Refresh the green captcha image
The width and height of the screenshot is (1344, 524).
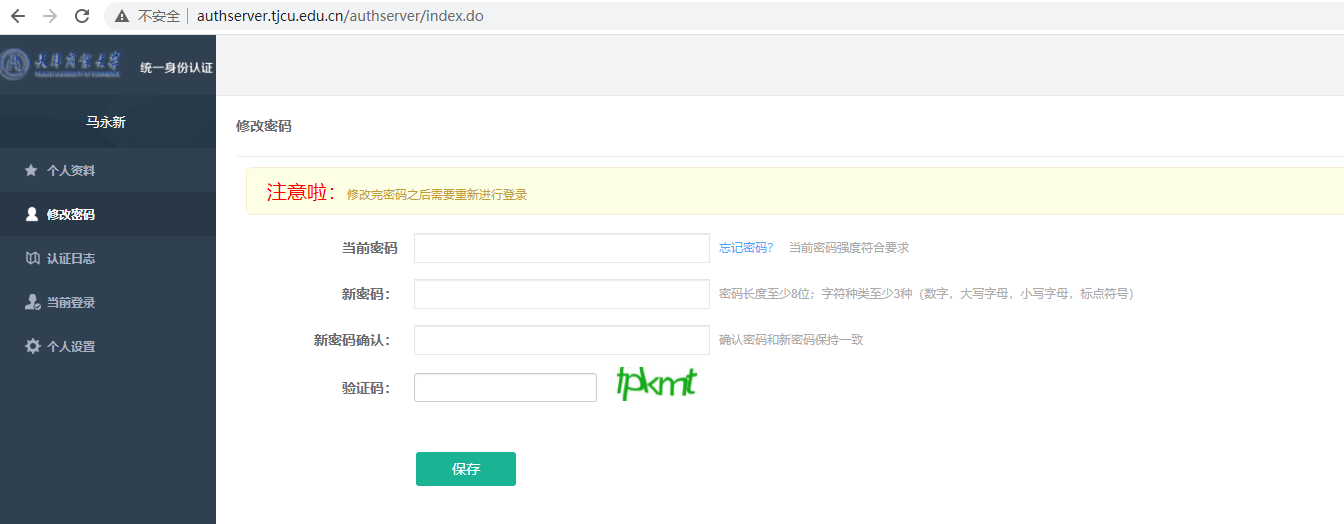click(656, 384)
